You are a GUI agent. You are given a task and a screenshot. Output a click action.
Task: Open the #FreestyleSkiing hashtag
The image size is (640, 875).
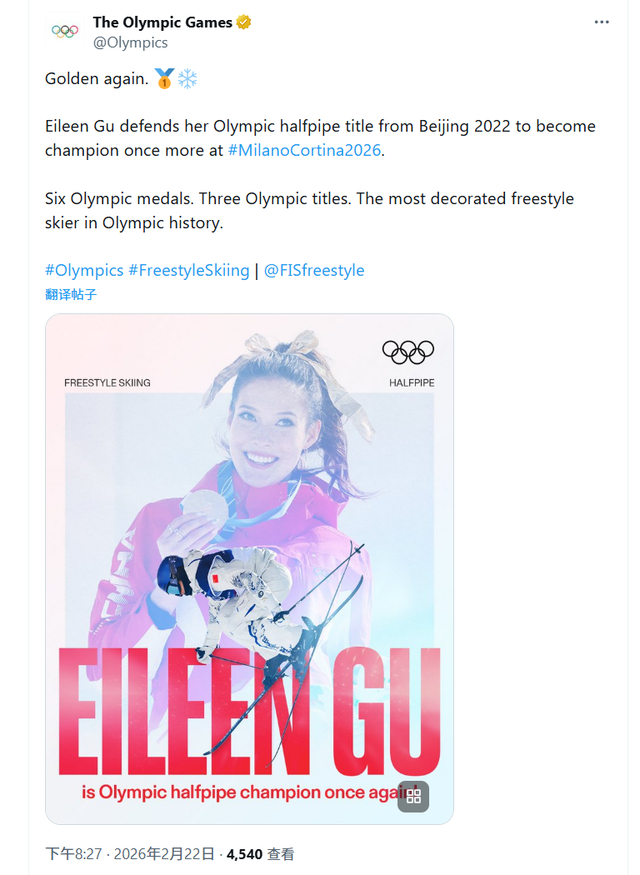click(x=189, y=270)
